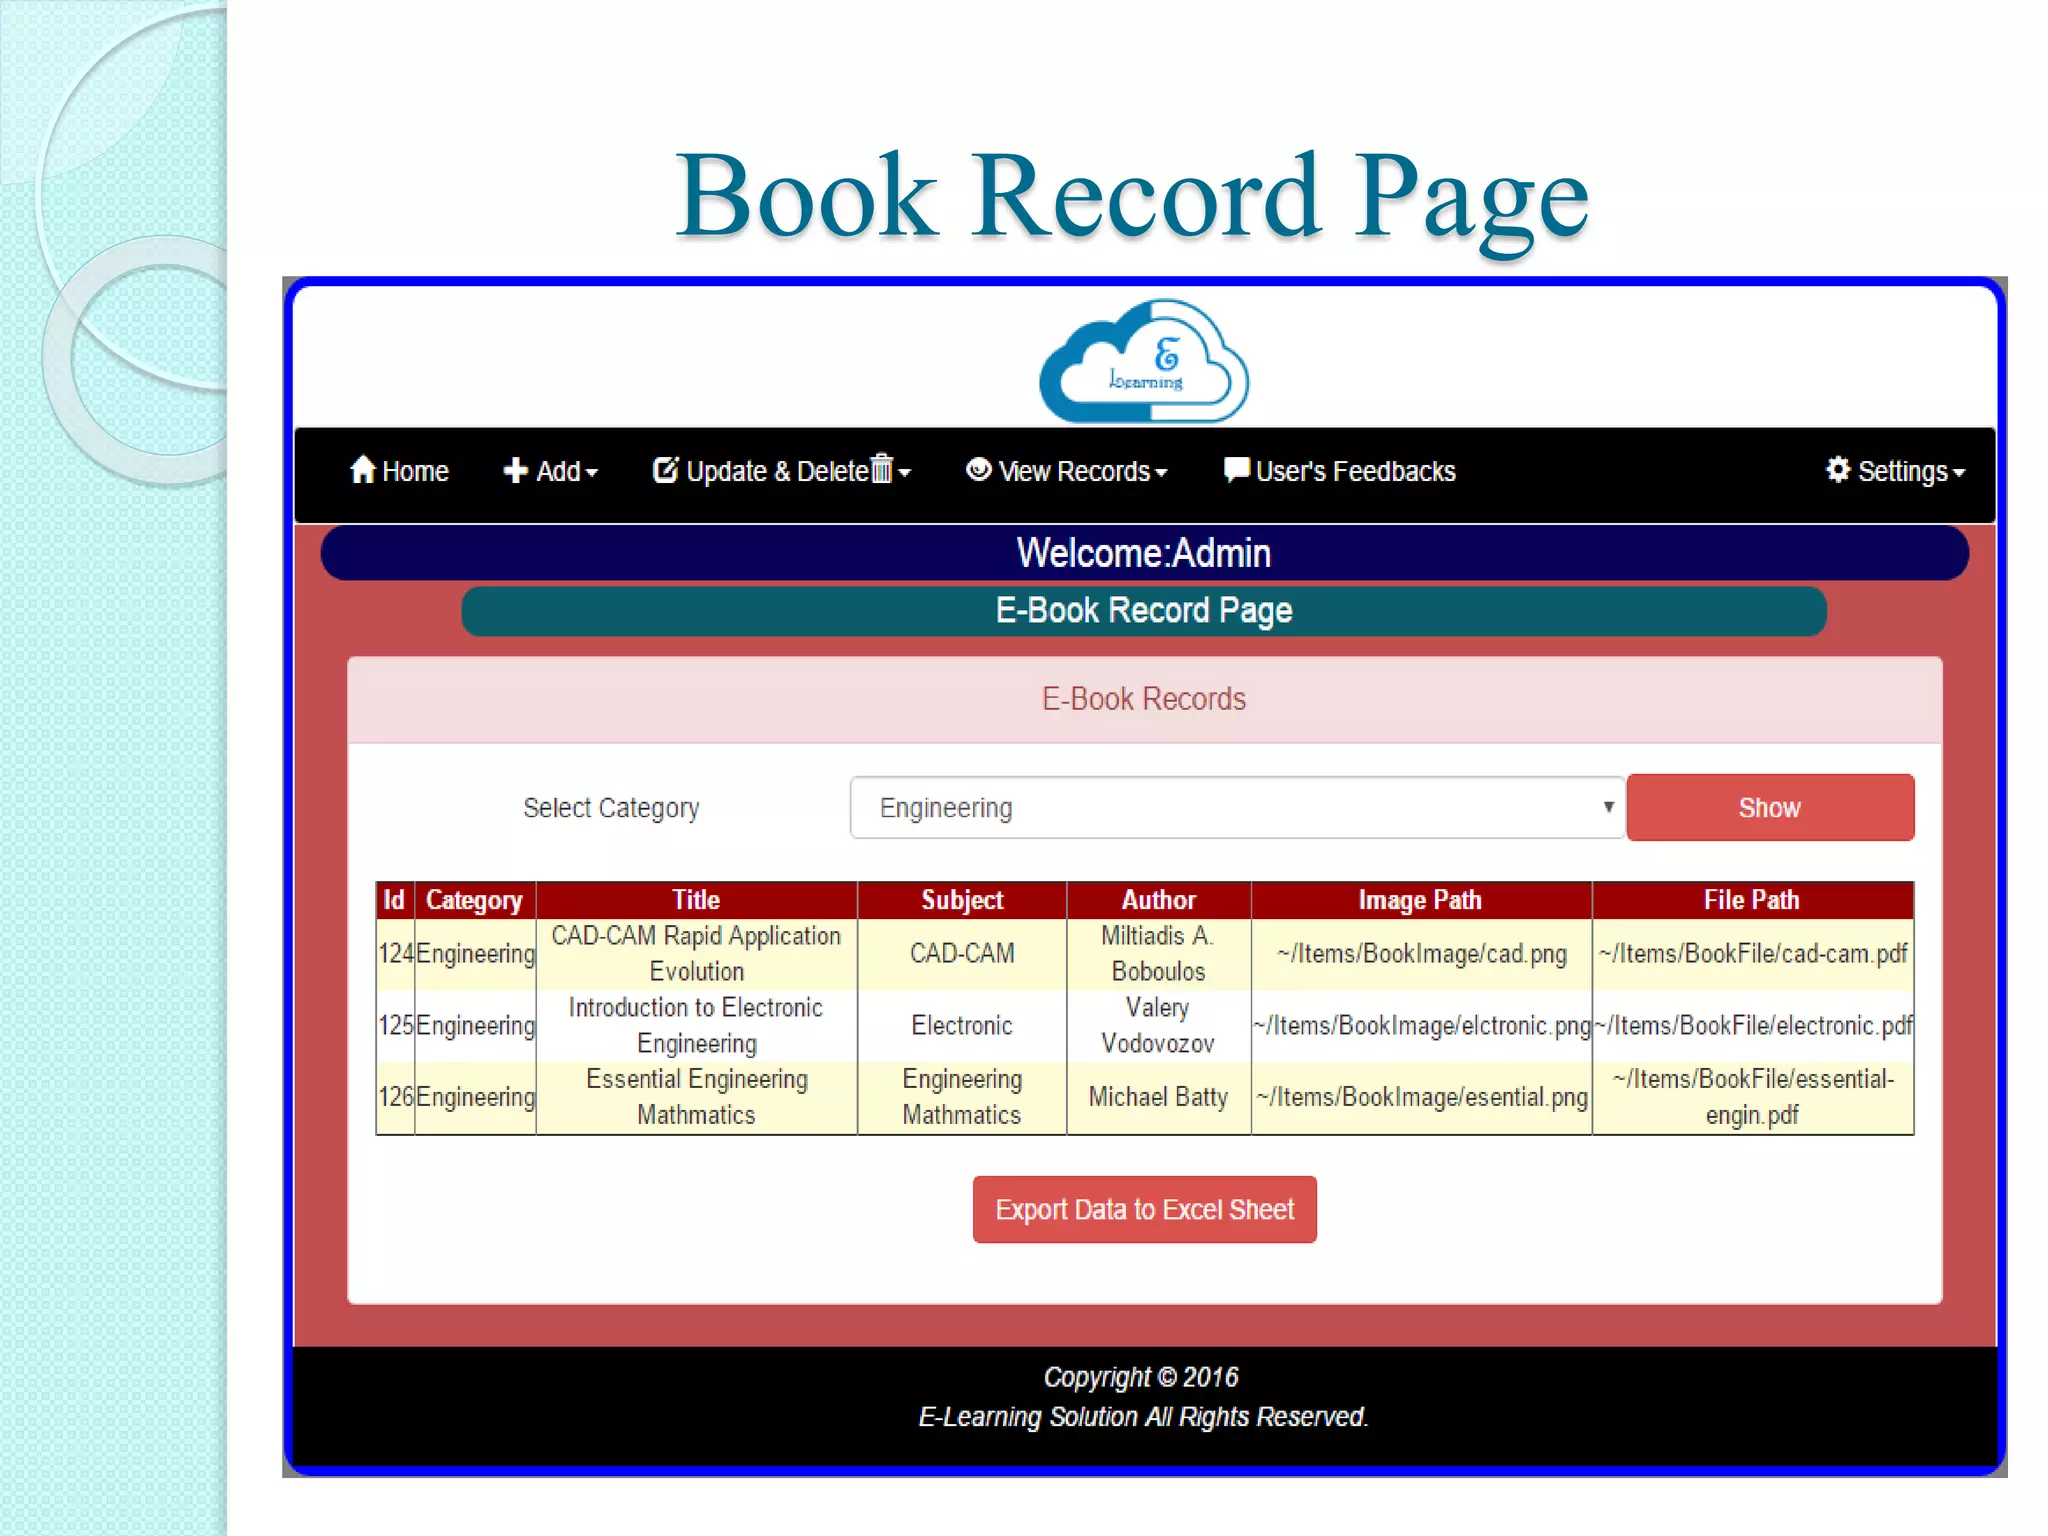Image resolution: width=2048 pixels, height=1536 pixels.
Task: Click the Select Category label
Action: click(611, 808)
